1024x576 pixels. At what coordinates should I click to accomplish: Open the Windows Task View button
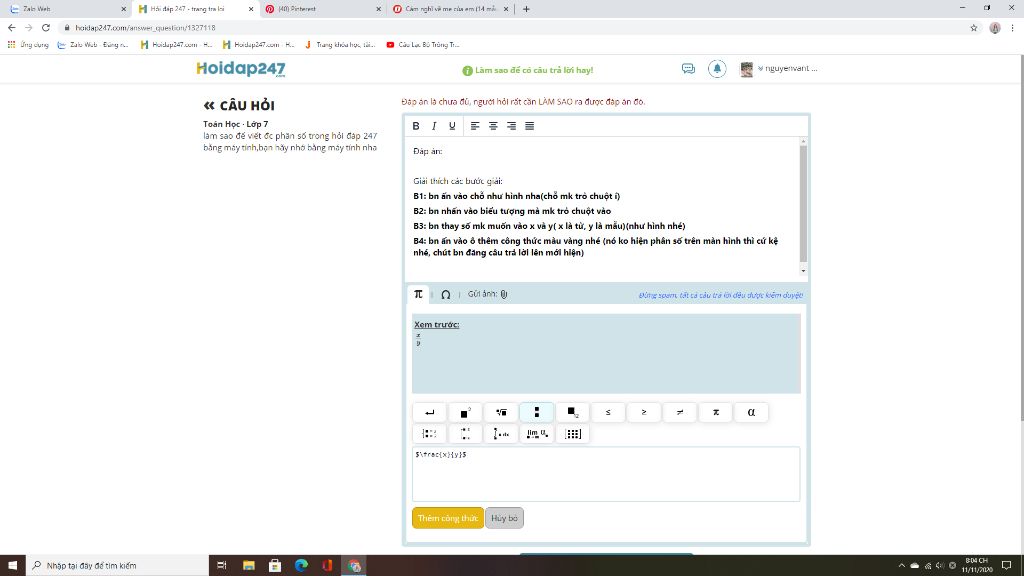click(x=222, y=566)
